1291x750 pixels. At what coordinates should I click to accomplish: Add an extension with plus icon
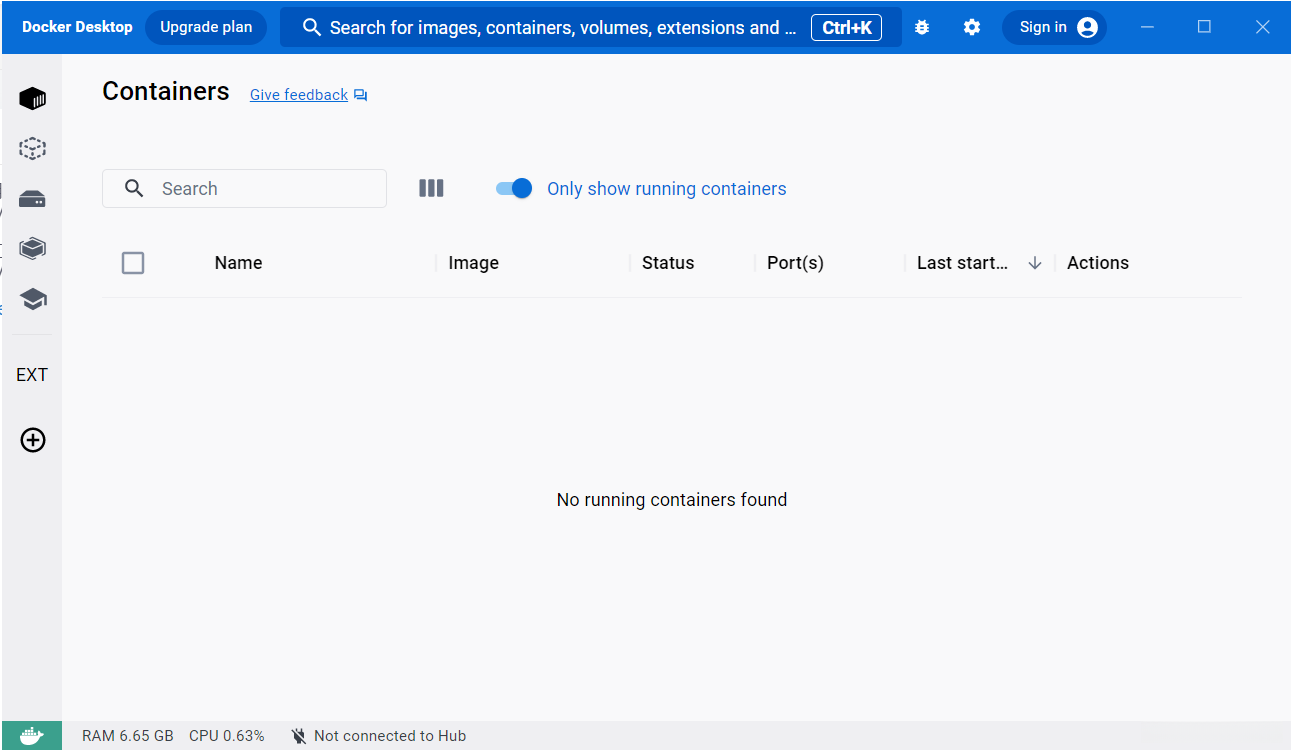(x=33, y=440)
